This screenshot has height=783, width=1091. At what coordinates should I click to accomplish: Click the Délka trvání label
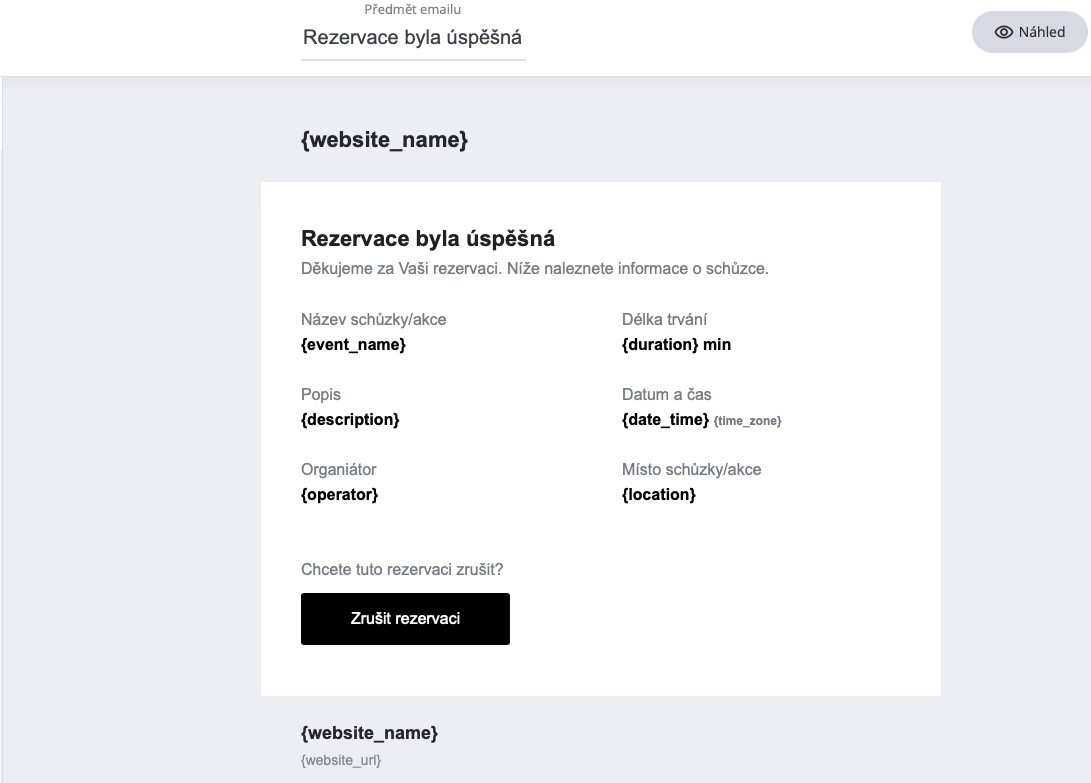(x=664, y=320)
